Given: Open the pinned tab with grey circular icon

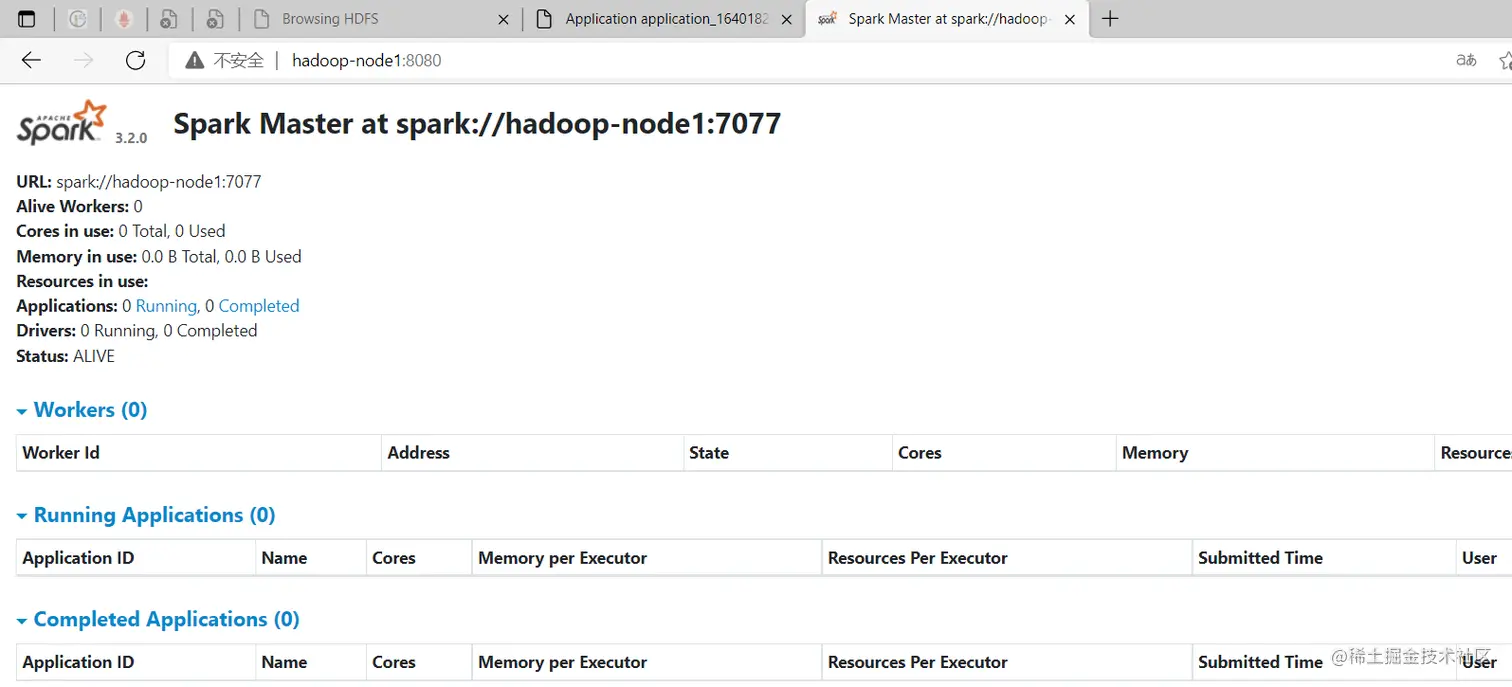Looking at the screenshot, I should tap(78, 19).
